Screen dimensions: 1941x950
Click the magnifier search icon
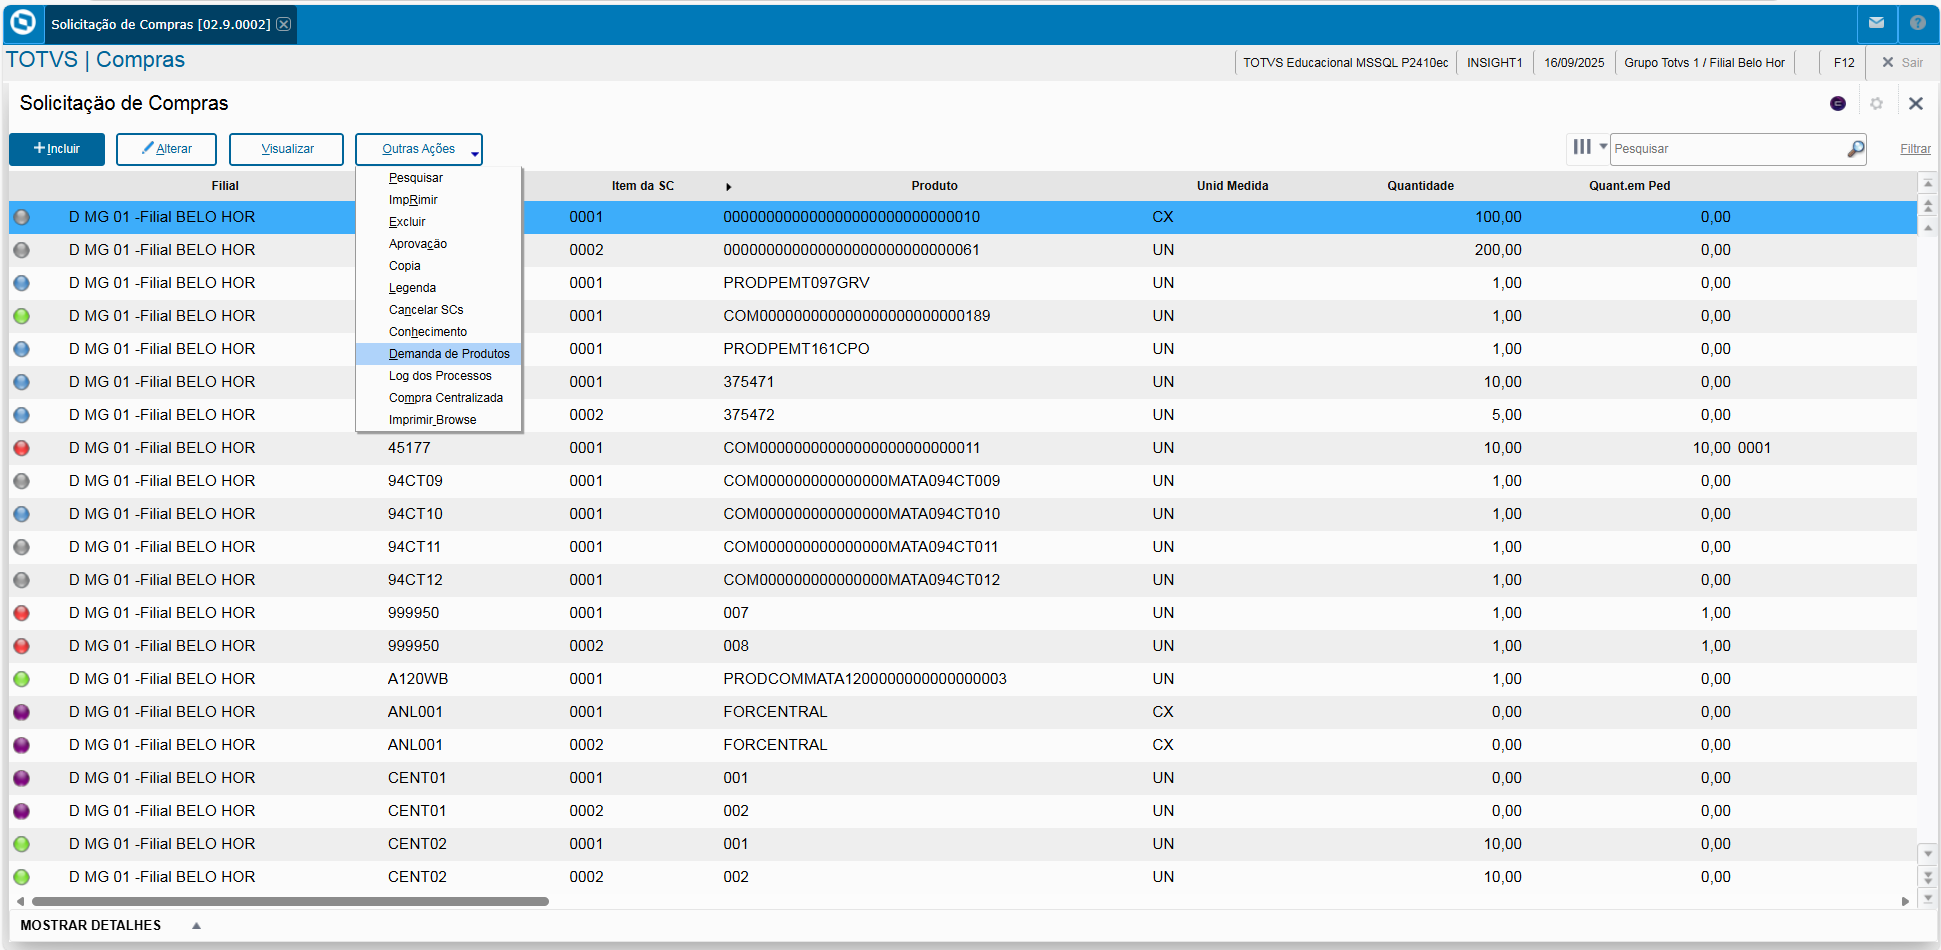(x=1855, y=149)
